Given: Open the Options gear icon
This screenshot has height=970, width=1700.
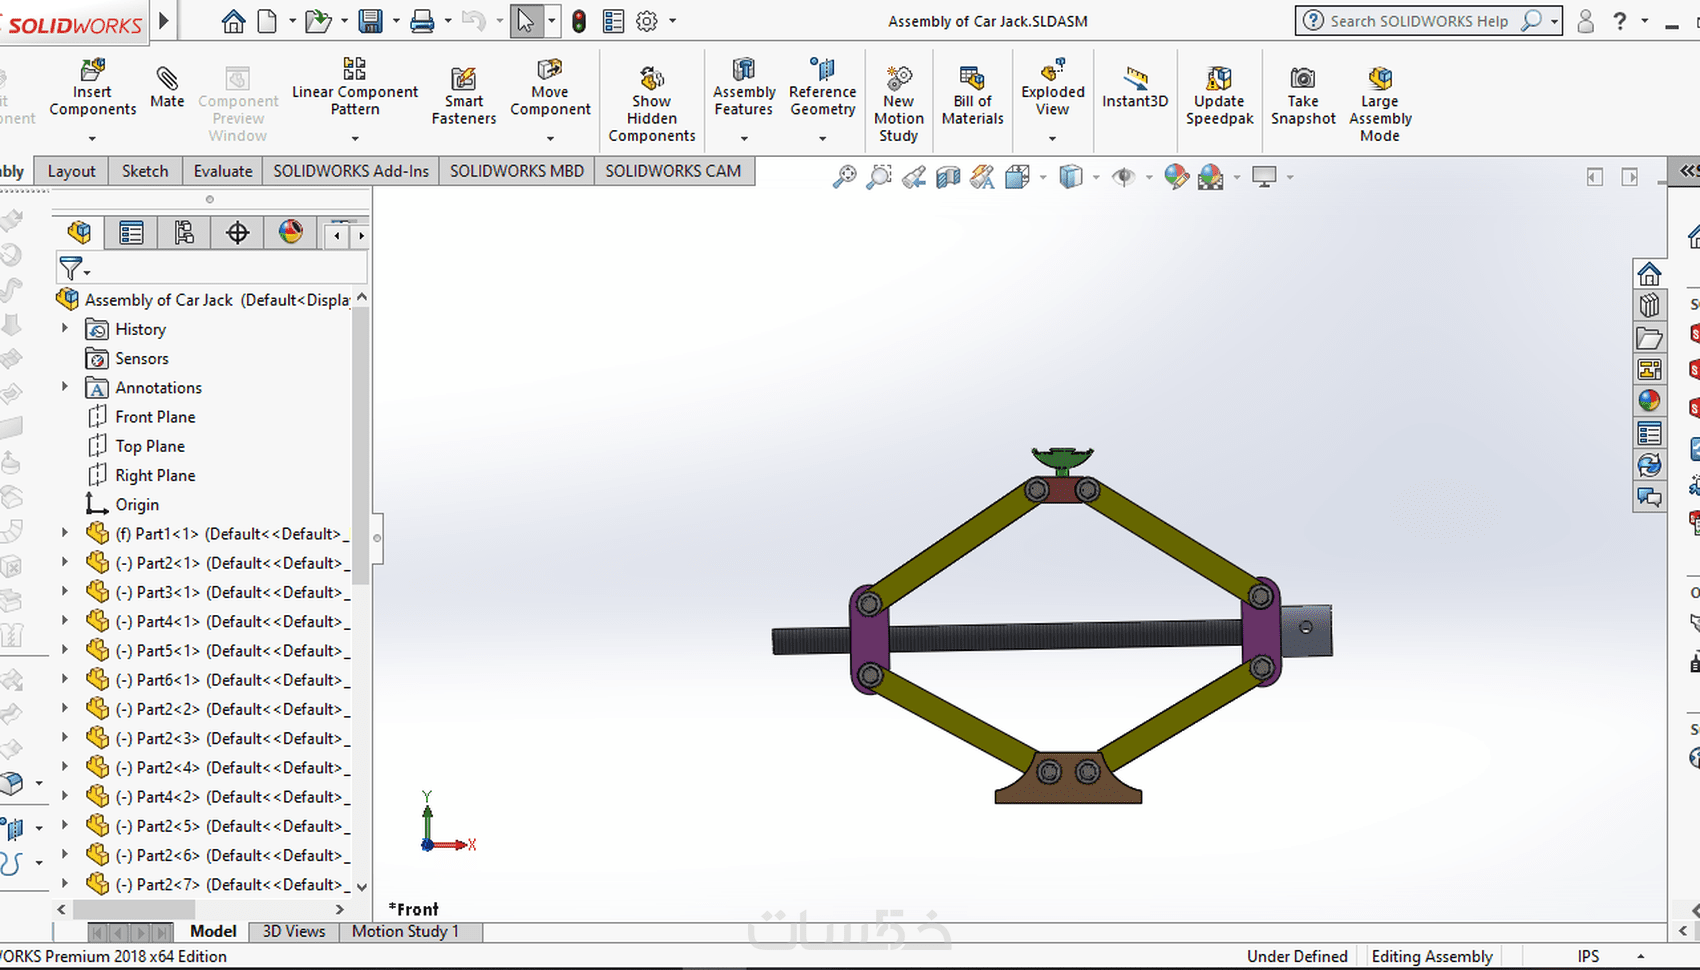Looking at the screenshot, I should pos(647,21).
